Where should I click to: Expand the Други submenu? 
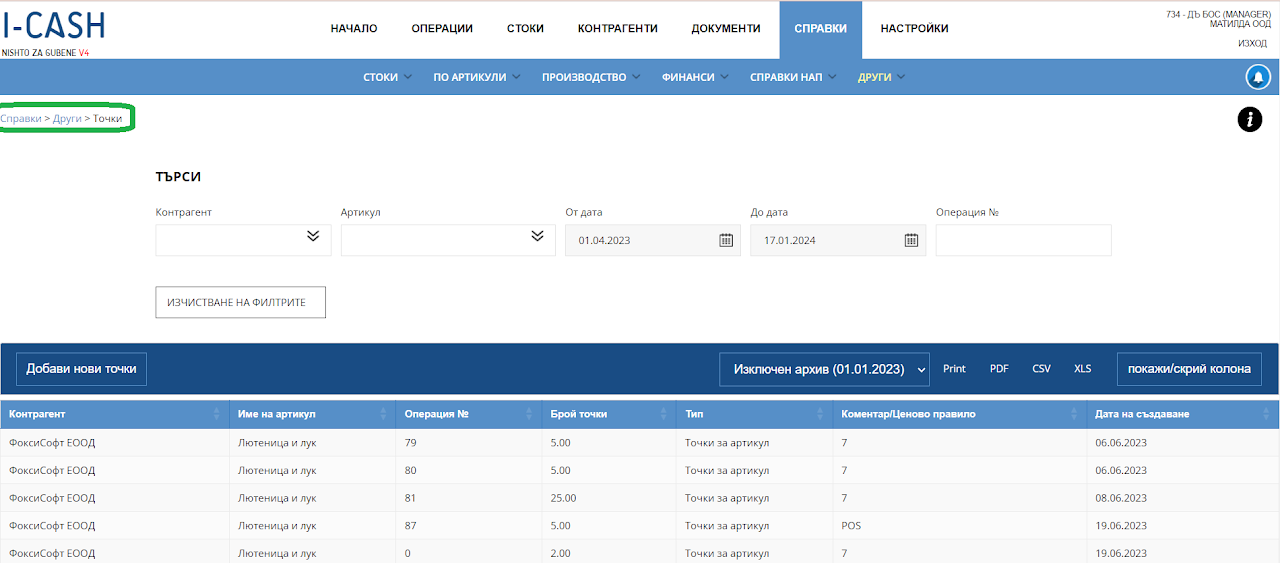881,77
